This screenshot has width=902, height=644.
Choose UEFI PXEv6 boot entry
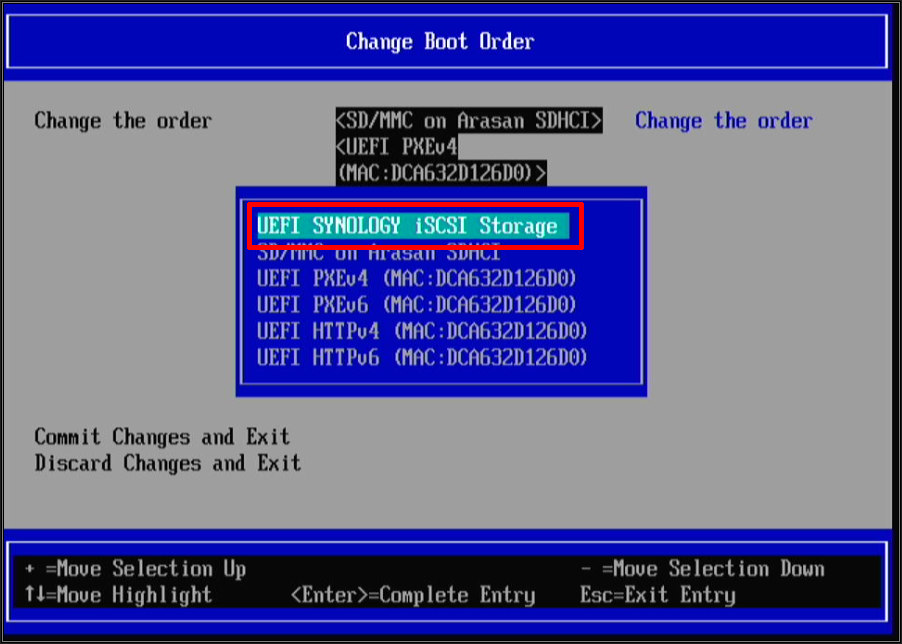tap(416, 305)
